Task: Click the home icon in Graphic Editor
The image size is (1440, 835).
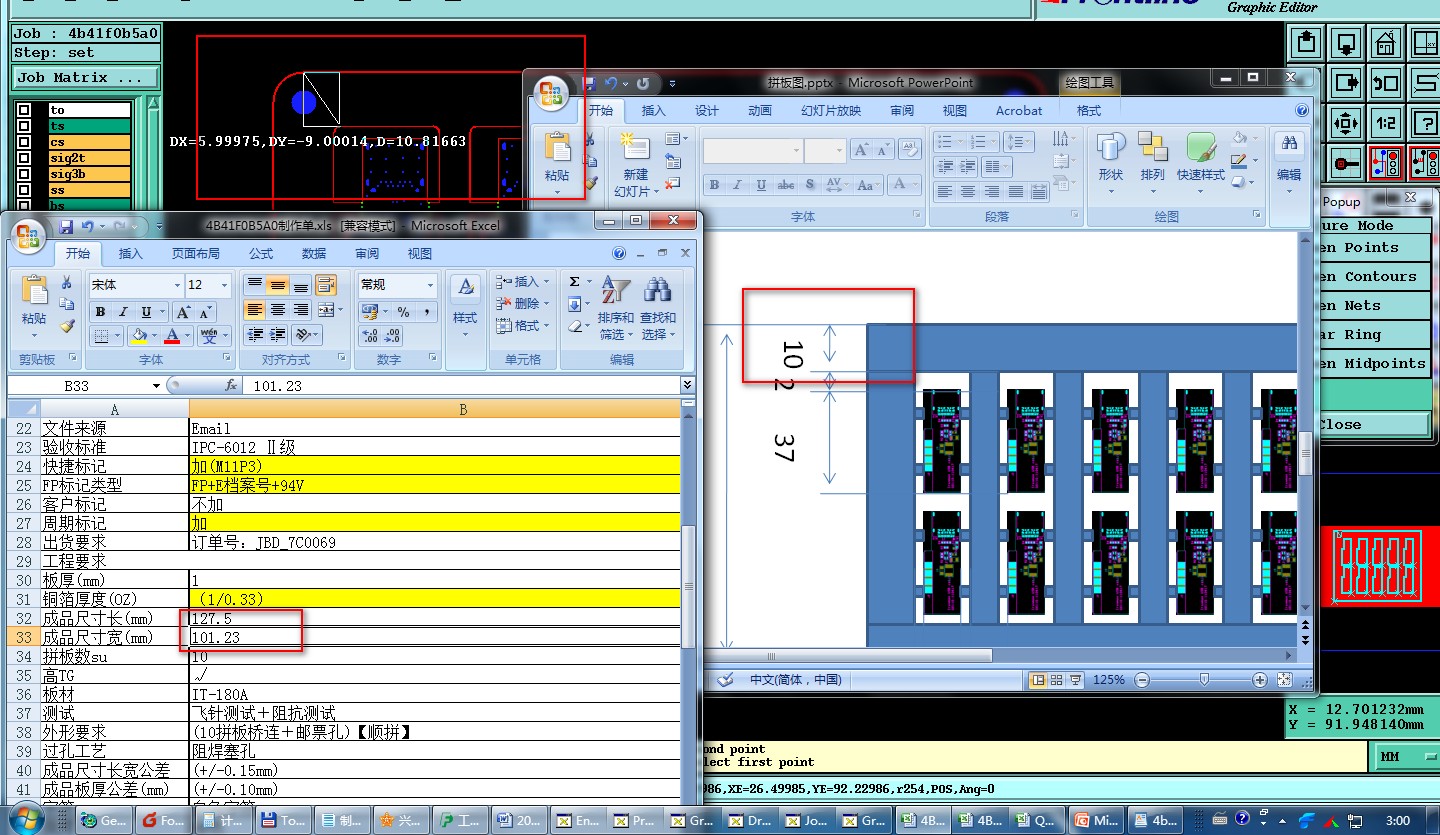Action: tap(1385, 43)
